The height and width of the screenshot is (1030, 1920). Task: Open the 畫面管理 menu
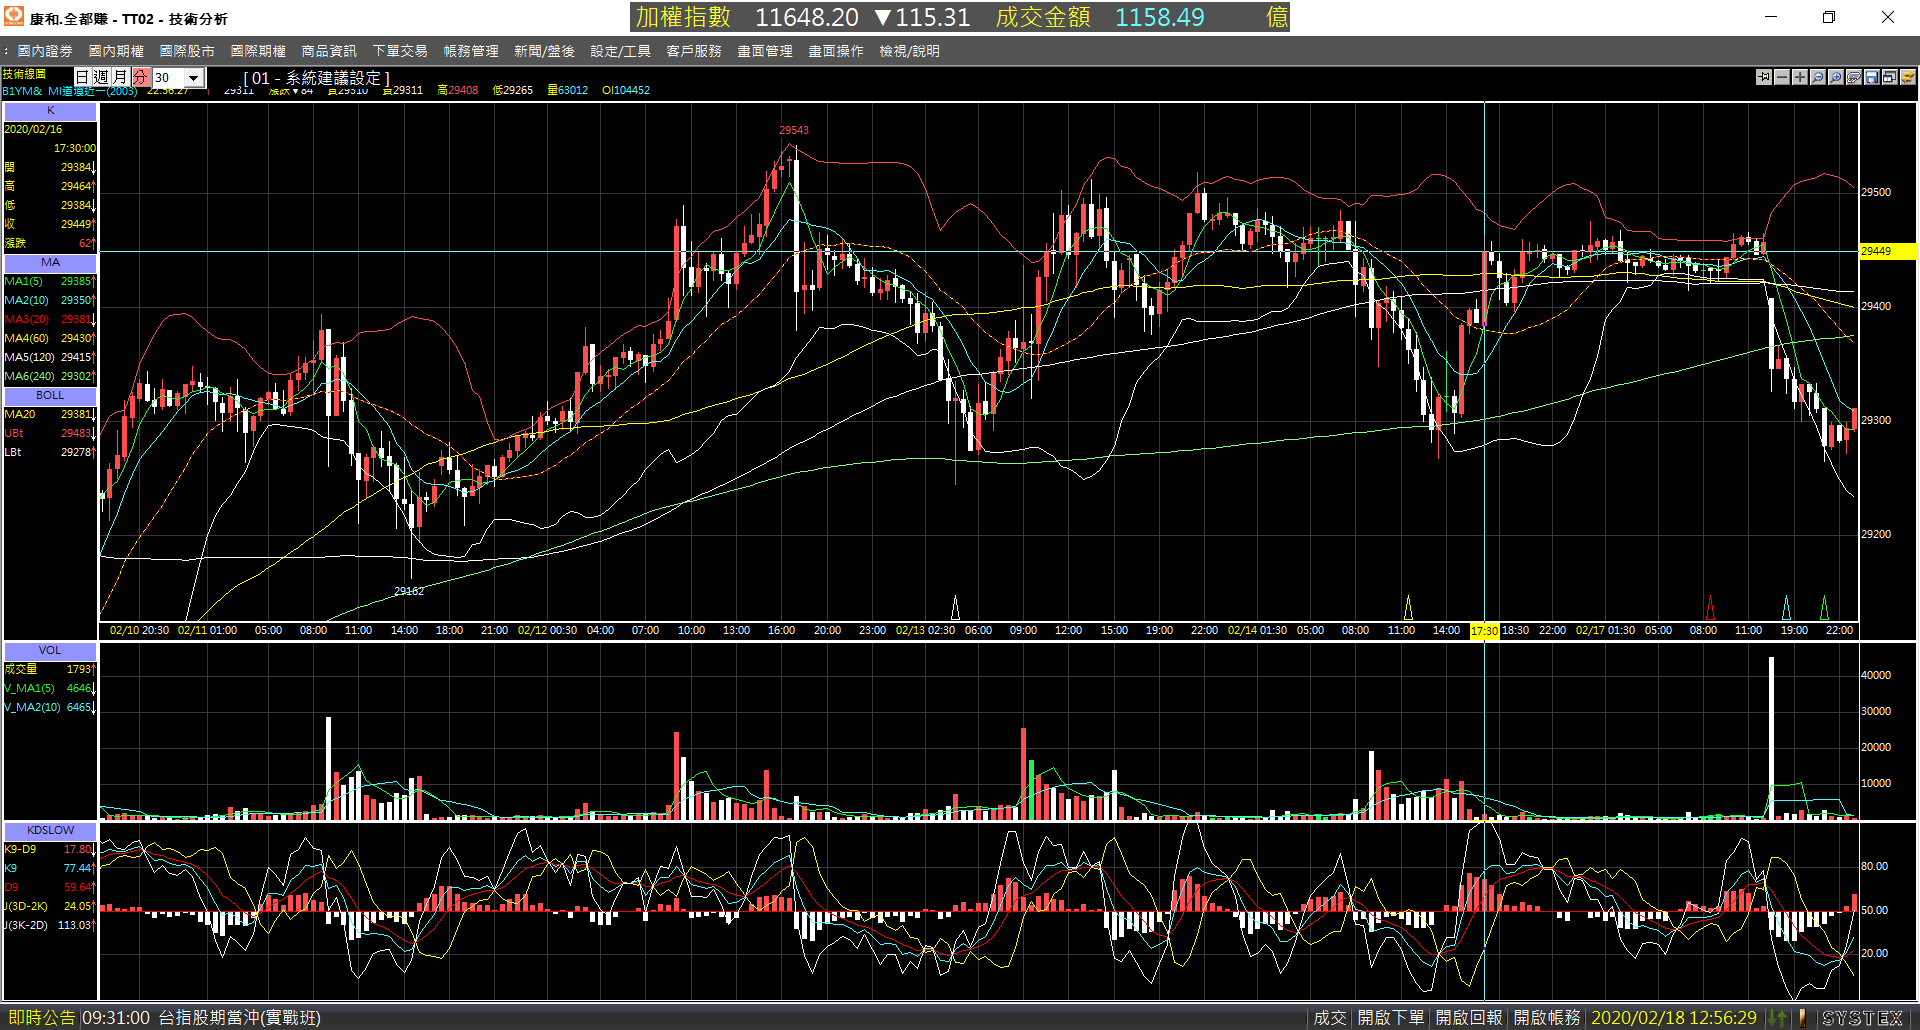click(x=765, y=51)
